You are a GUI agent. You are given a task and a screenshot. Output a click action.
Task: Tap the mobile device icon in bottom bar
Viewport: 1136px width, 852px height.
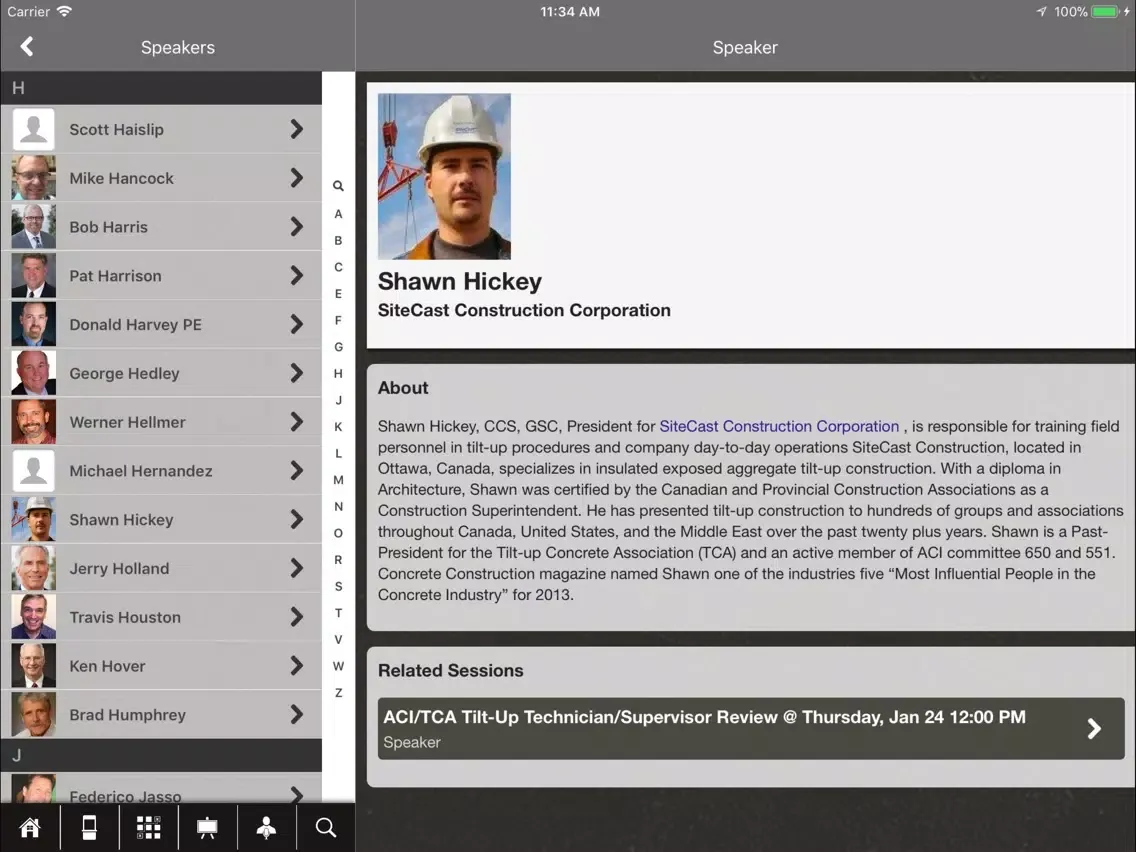89,827
